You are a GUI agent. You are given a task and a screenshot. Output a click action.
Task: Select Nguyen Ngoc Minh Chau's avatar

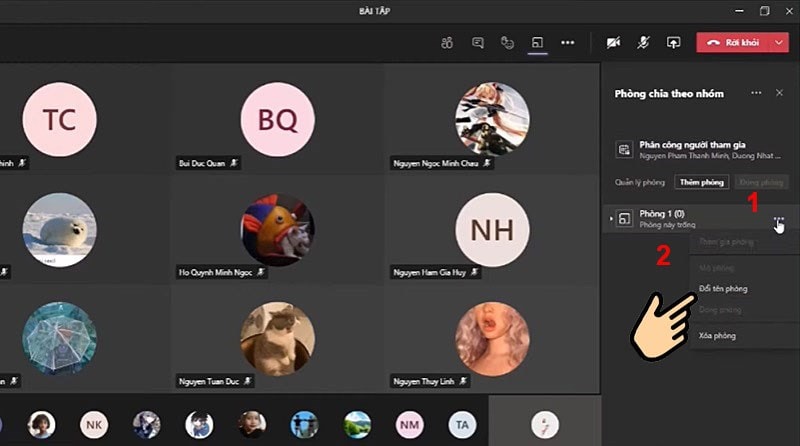(x=492, y=119)
